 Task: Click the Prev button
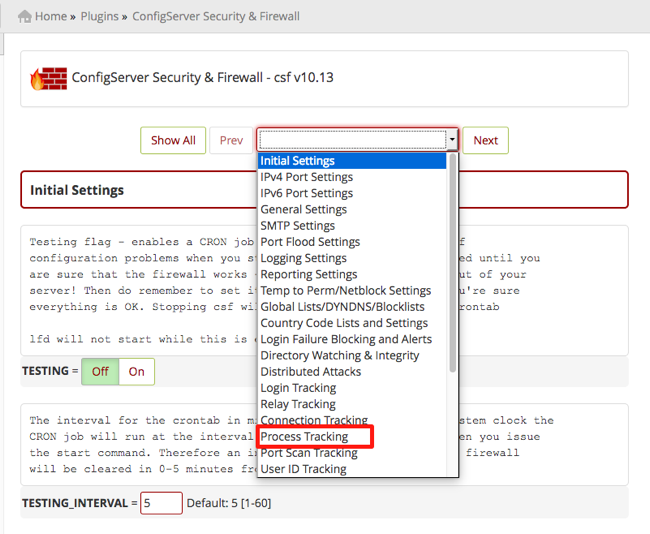coord(231,141)
